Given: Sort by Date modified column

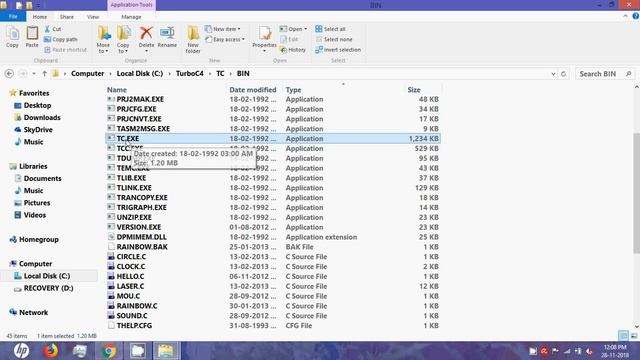Looking at the screenshot, I should coord(253,90).
